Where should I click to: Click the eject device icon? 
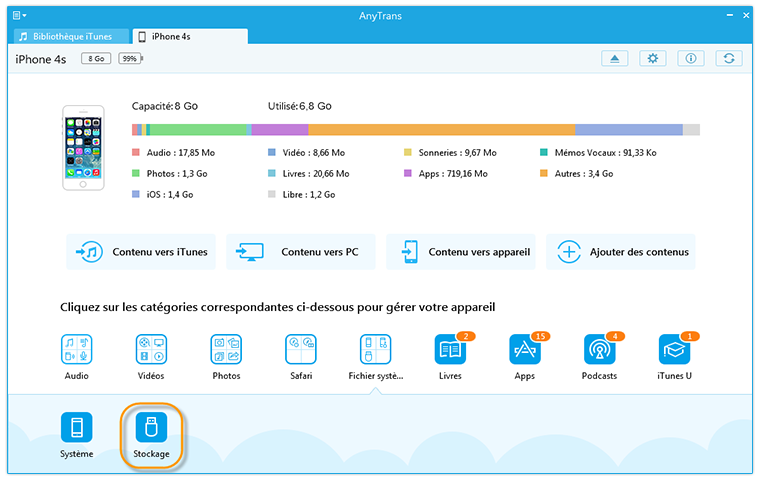tap(615, 59)
